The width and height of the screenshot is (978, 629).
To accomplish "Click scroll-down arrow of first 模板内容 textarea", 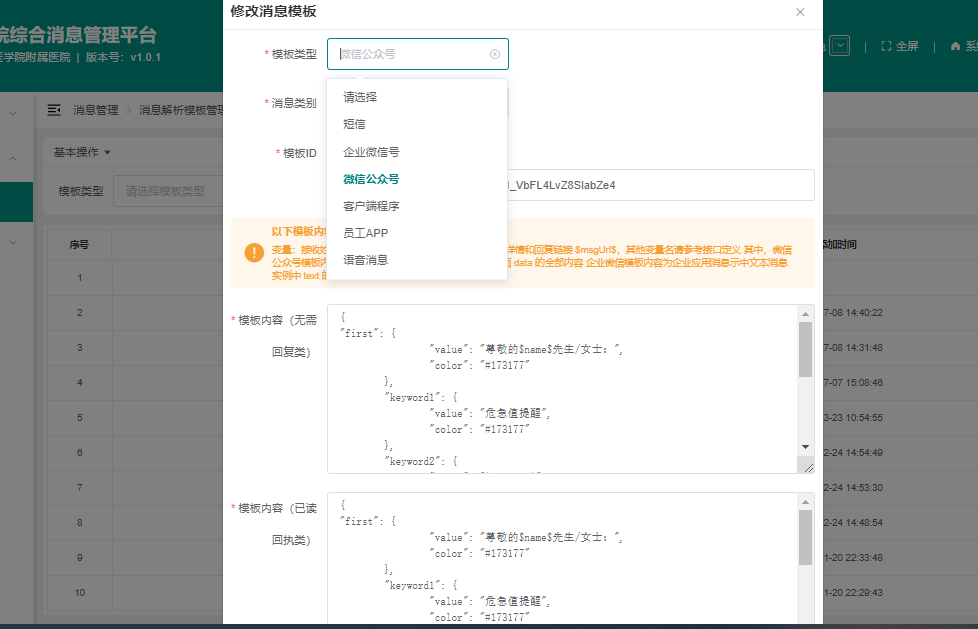I will (x=806, y=446).
